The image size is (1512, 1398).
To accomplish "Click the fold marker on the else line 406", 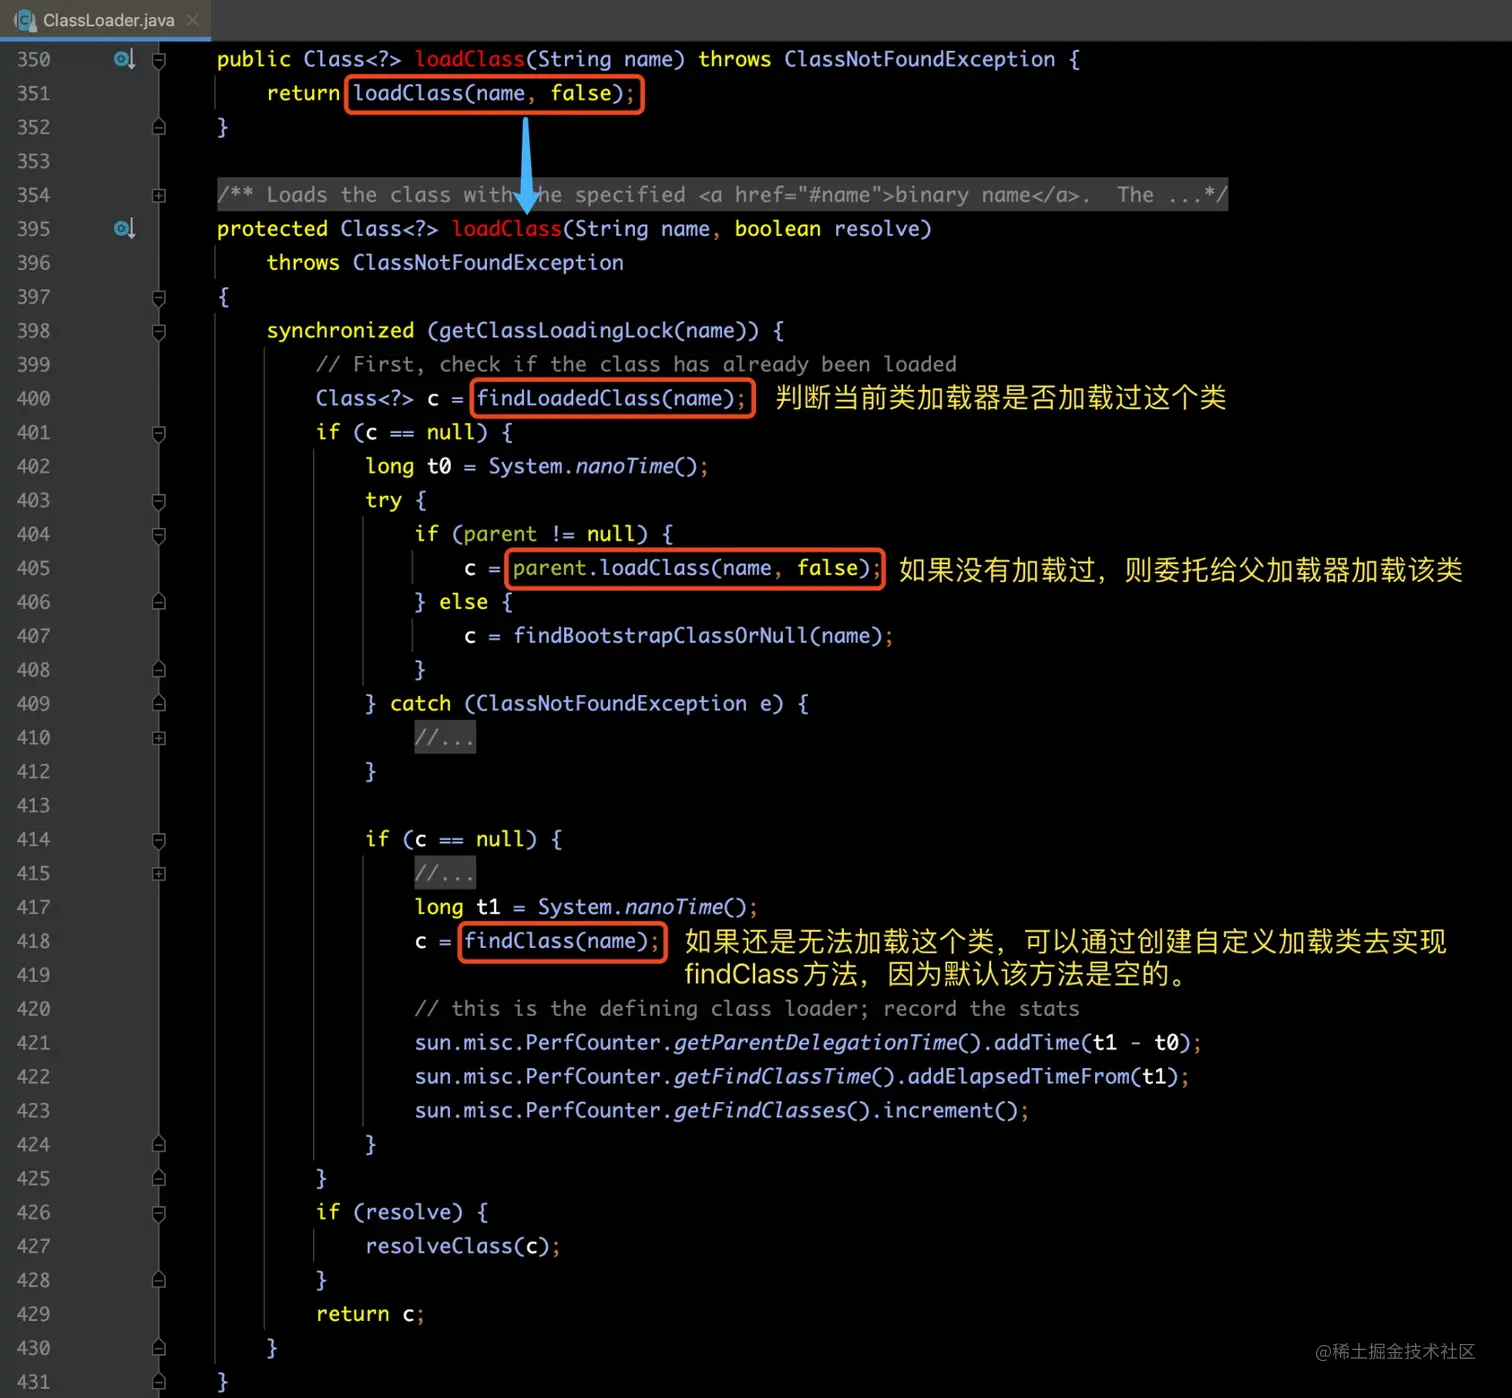I will [159, 602].
